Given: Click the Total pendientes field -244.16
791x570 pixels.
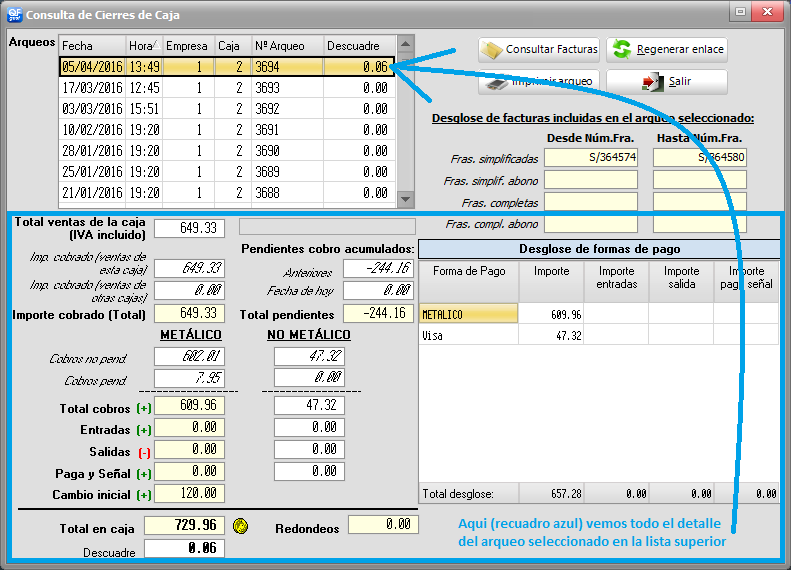Looking at the screenshot, I should (378, 313).
